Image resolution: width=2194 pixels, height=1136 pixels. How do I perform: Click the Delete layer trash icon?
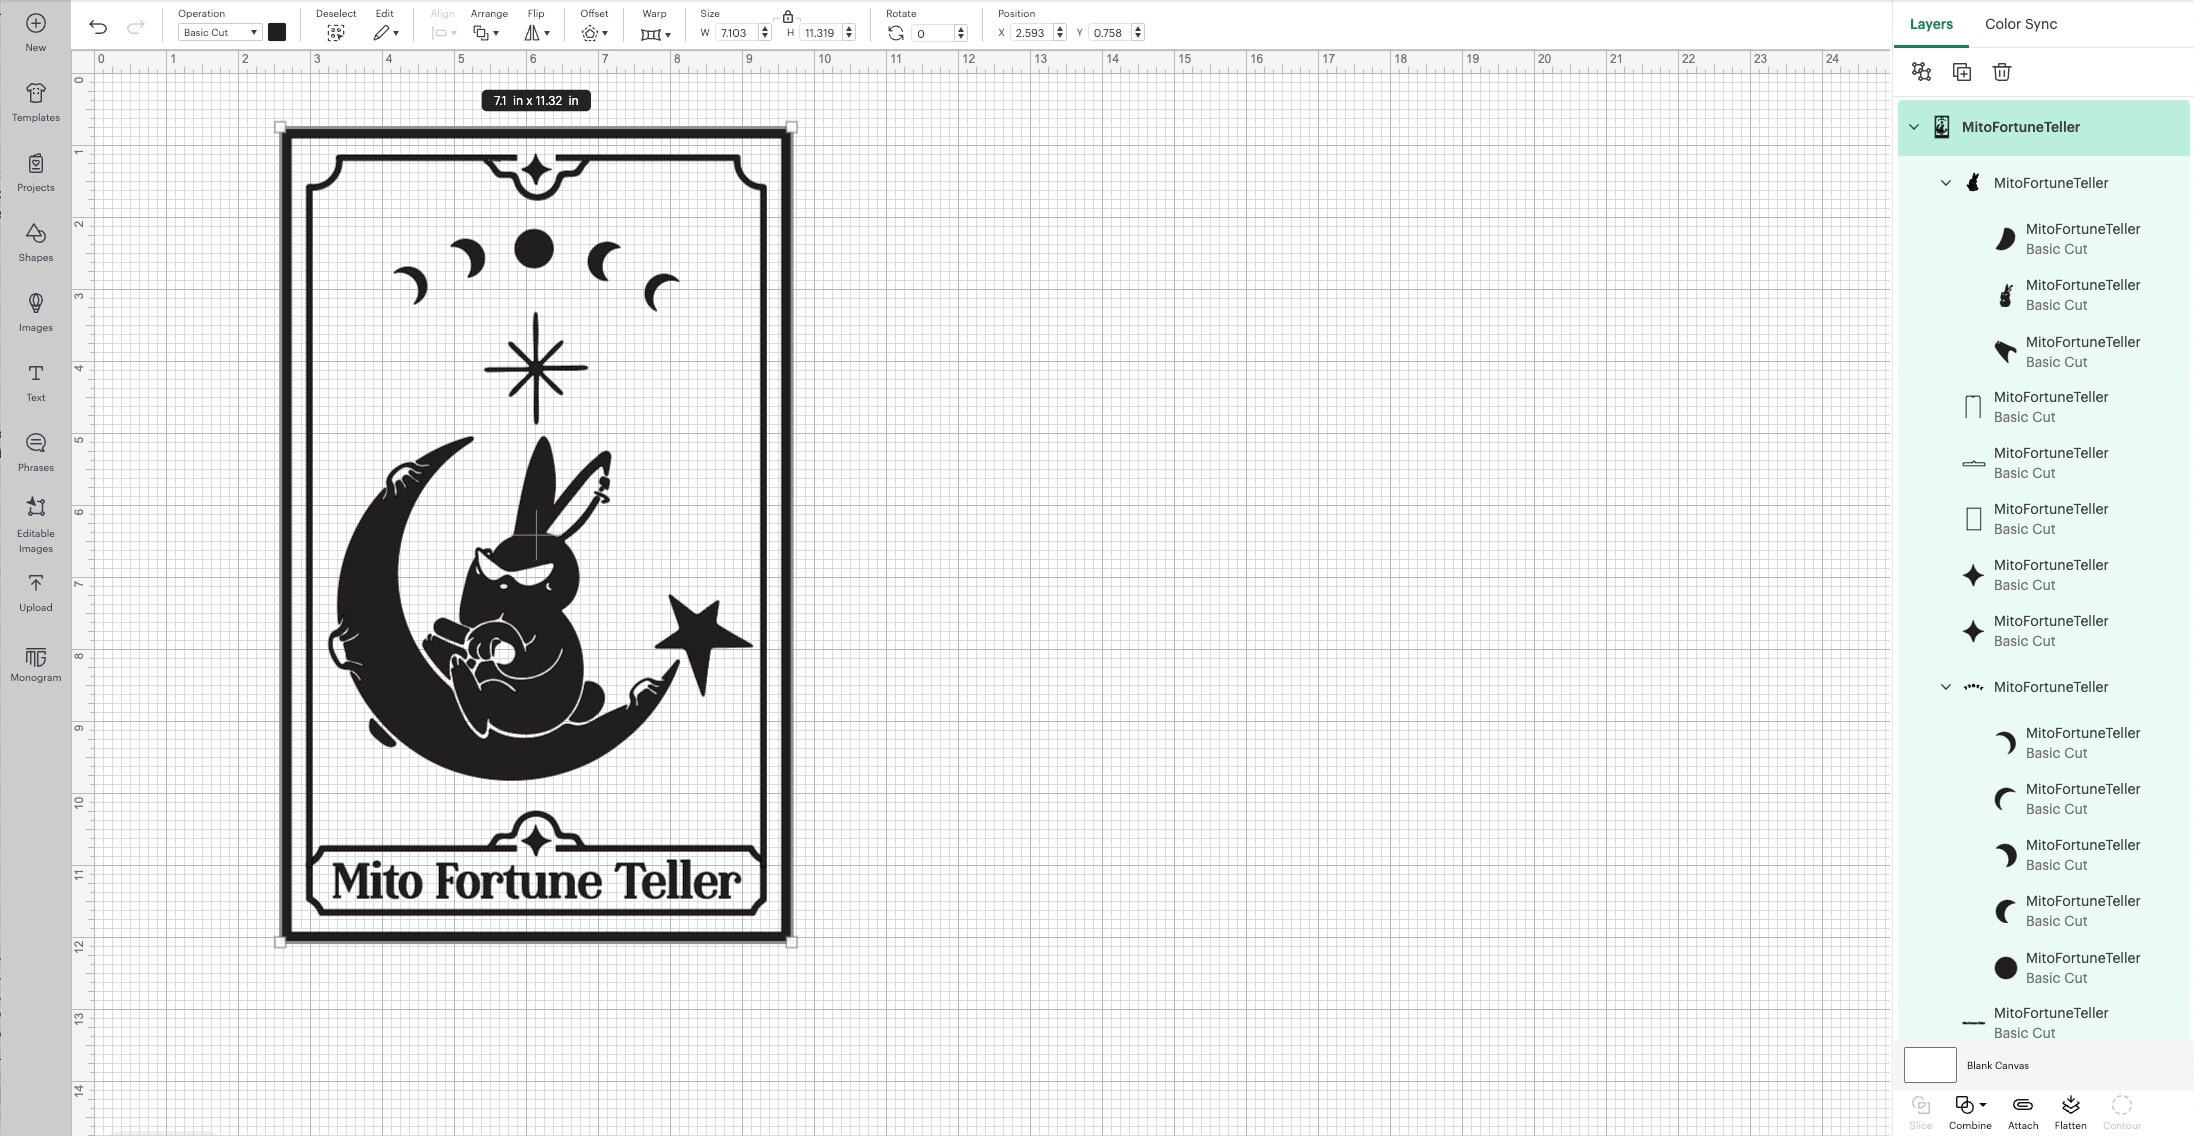click(2002, 72)
